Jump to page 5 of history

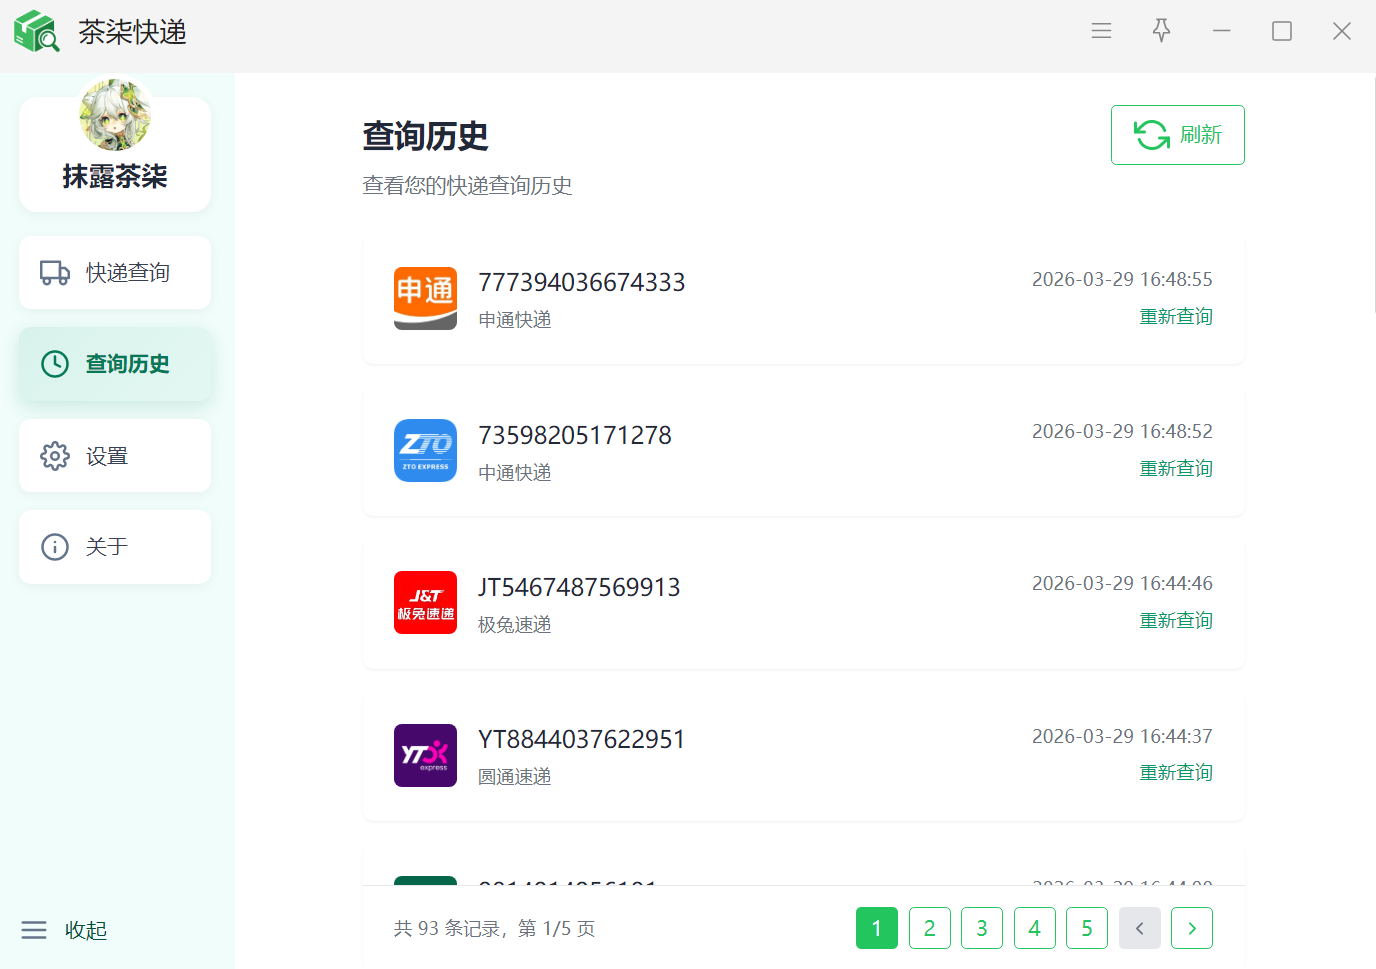1086,928
